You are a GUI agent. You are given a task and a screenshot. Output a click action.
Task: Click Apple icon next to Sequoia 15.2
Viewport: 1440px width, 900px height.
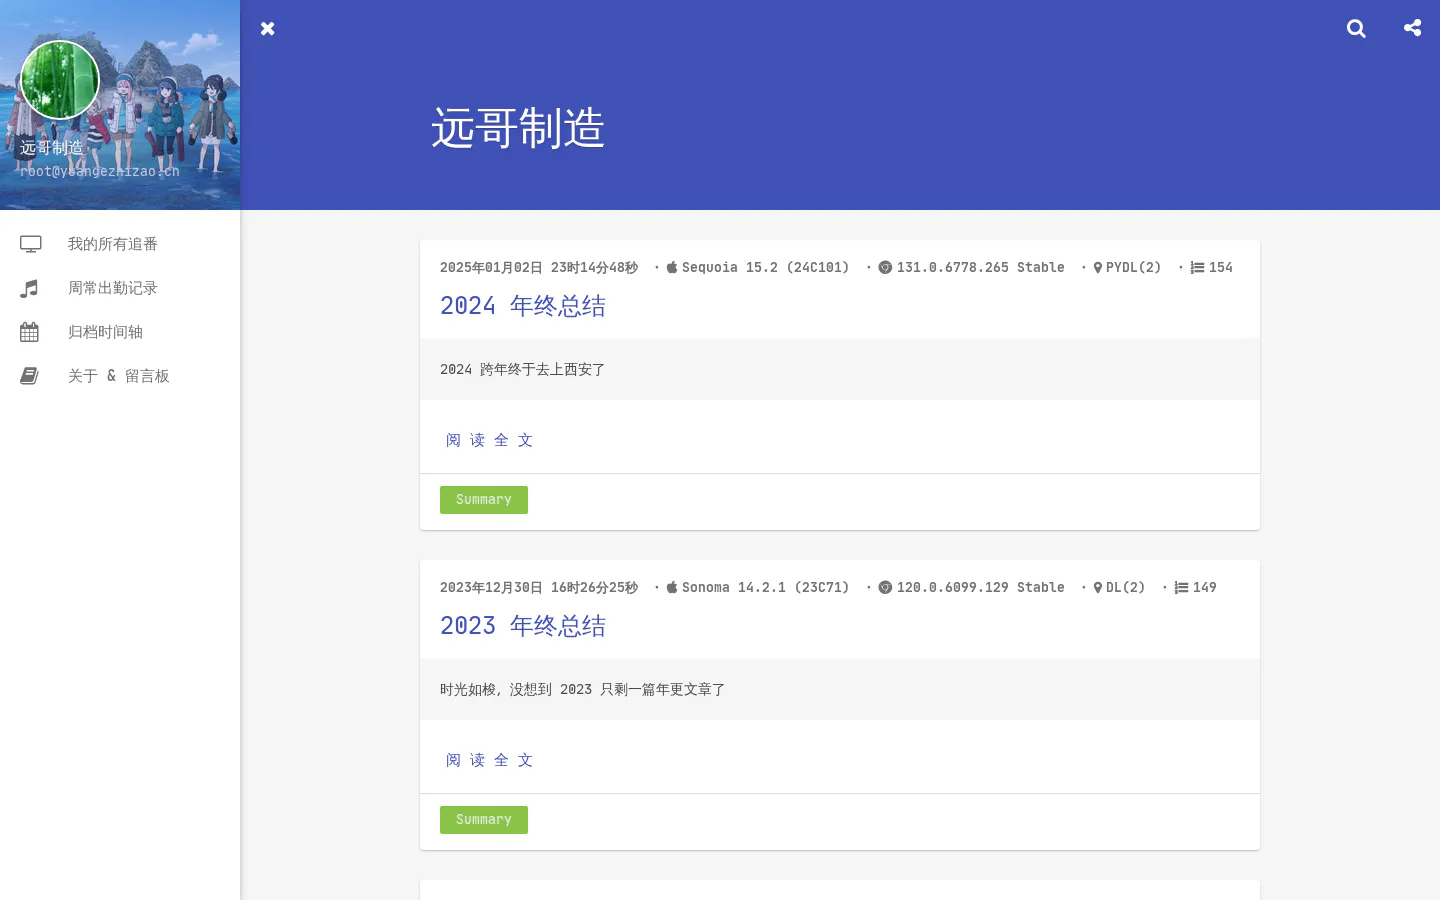672,267
